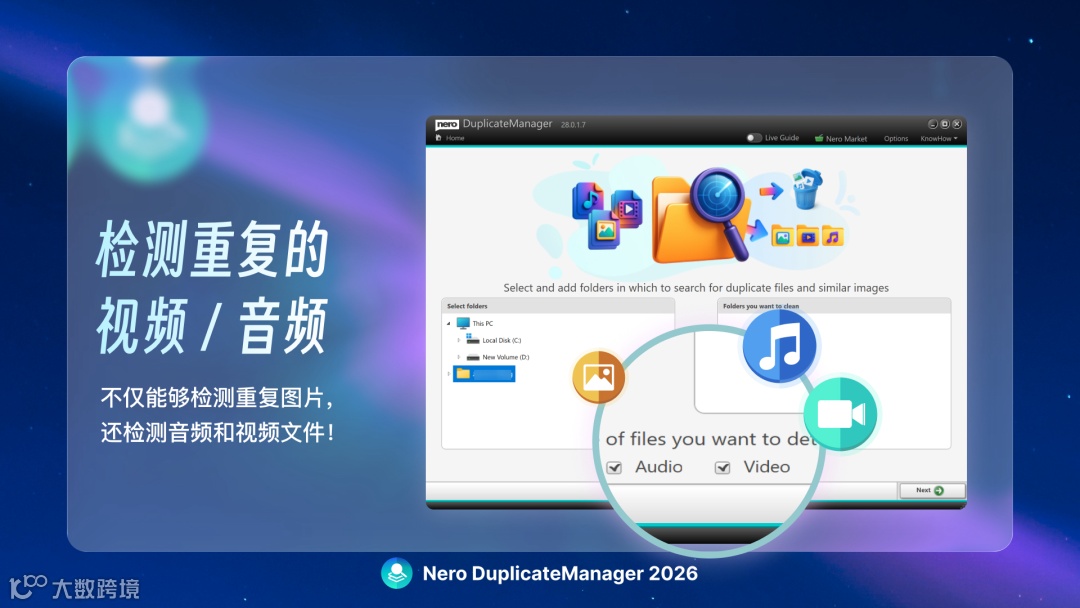Click the Next button
The width and height of the screenshot is (1080, 608).
(x=931, y=490)
